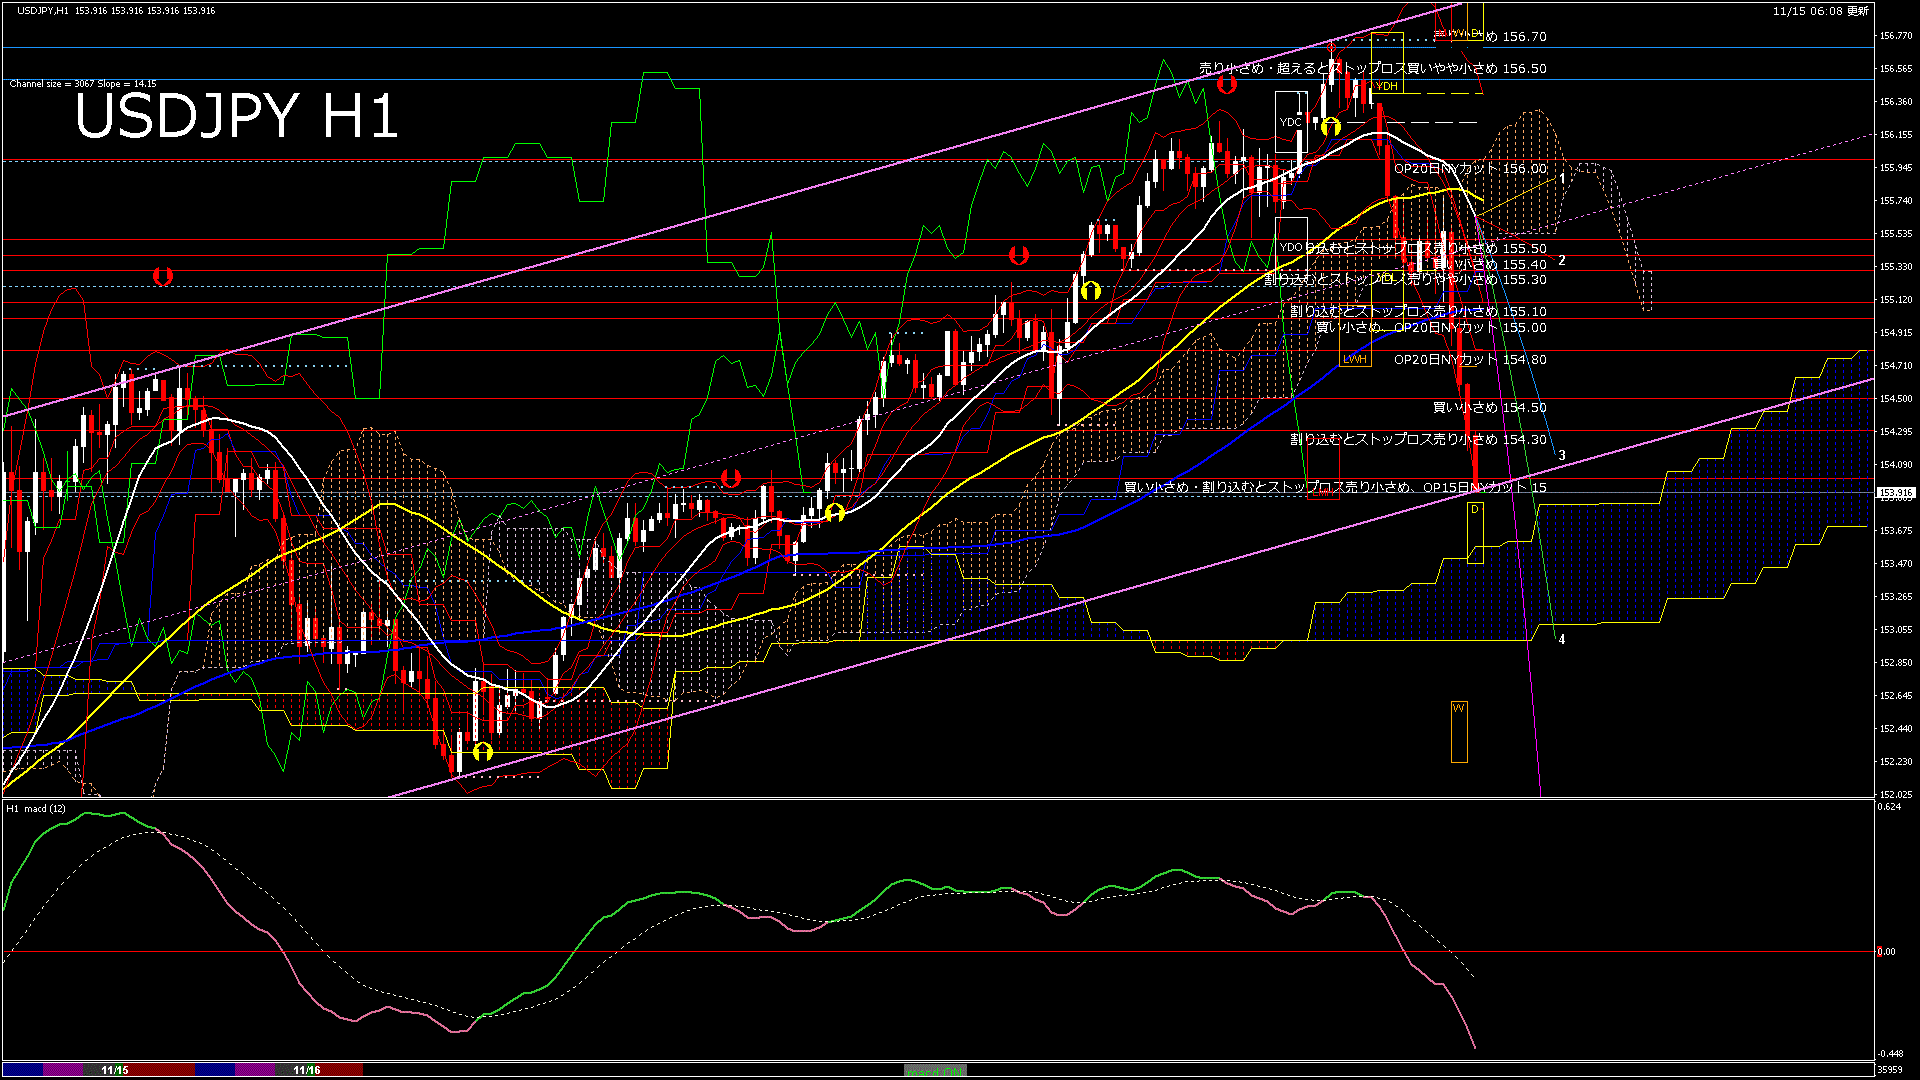
Task: Click the 11/15 date on session bar
Action: point(115,1070)
